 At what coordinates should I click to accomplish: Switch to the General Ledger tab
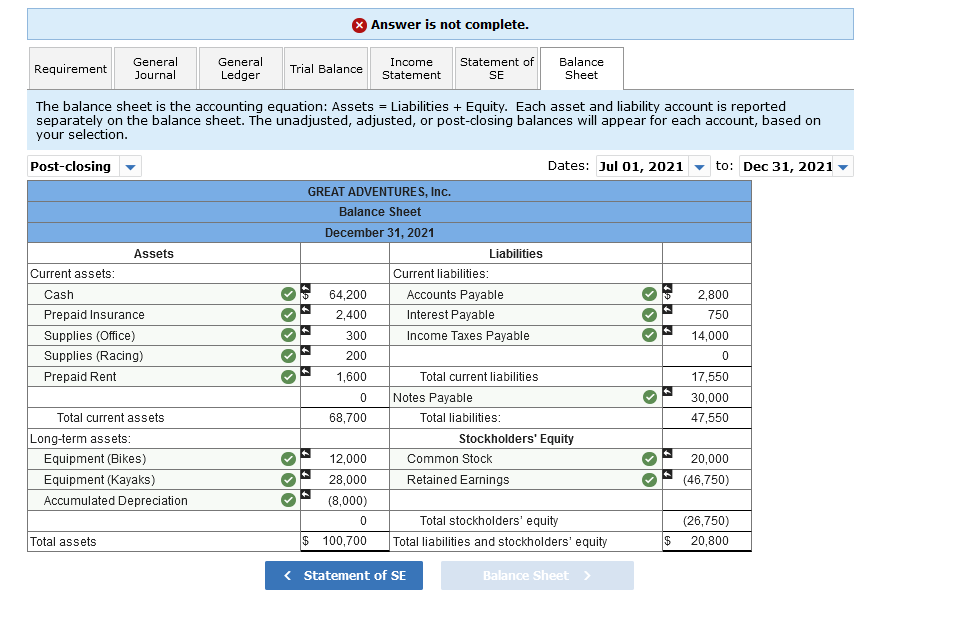[240, 68]
